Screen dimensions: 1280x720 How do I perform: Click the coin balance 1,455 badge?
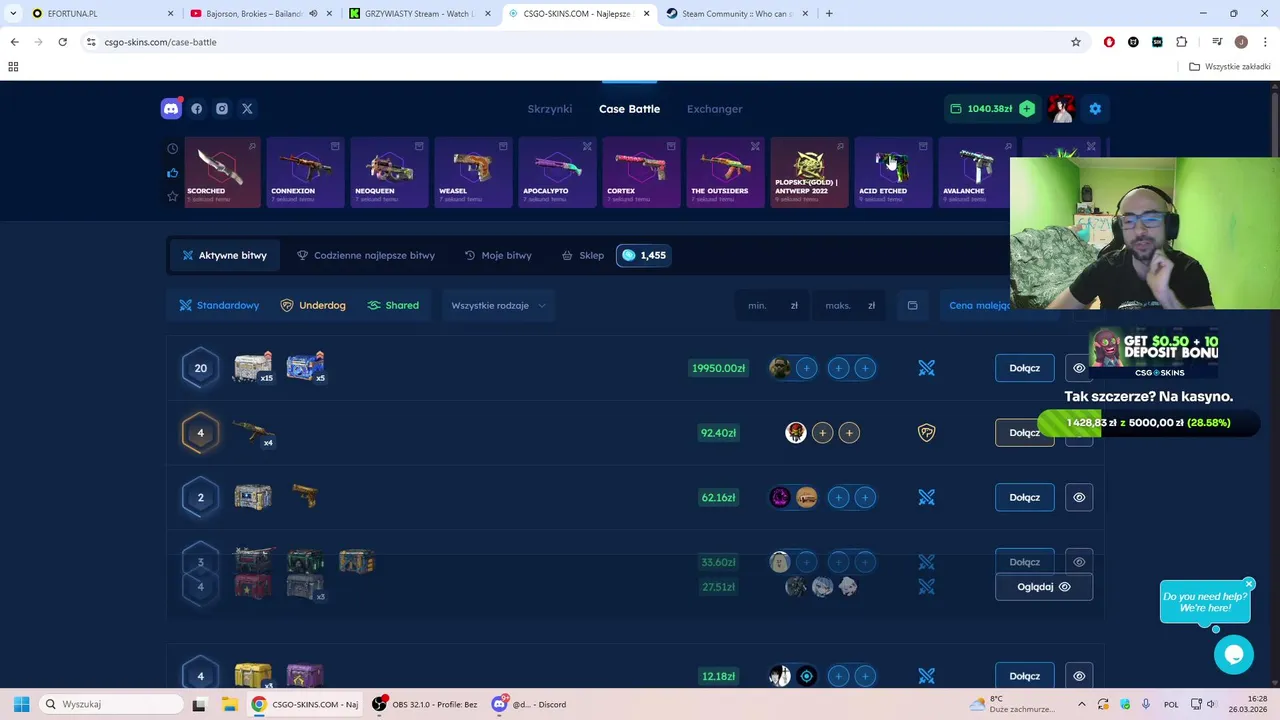[x=644, y=255]
